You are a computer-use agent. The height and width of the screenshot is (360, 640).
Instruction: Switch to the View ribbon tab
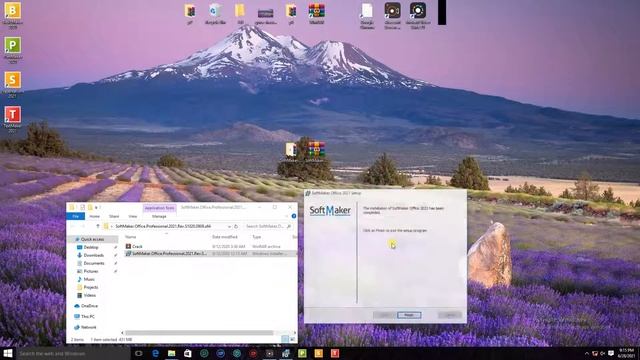click(x=133, y=216)
